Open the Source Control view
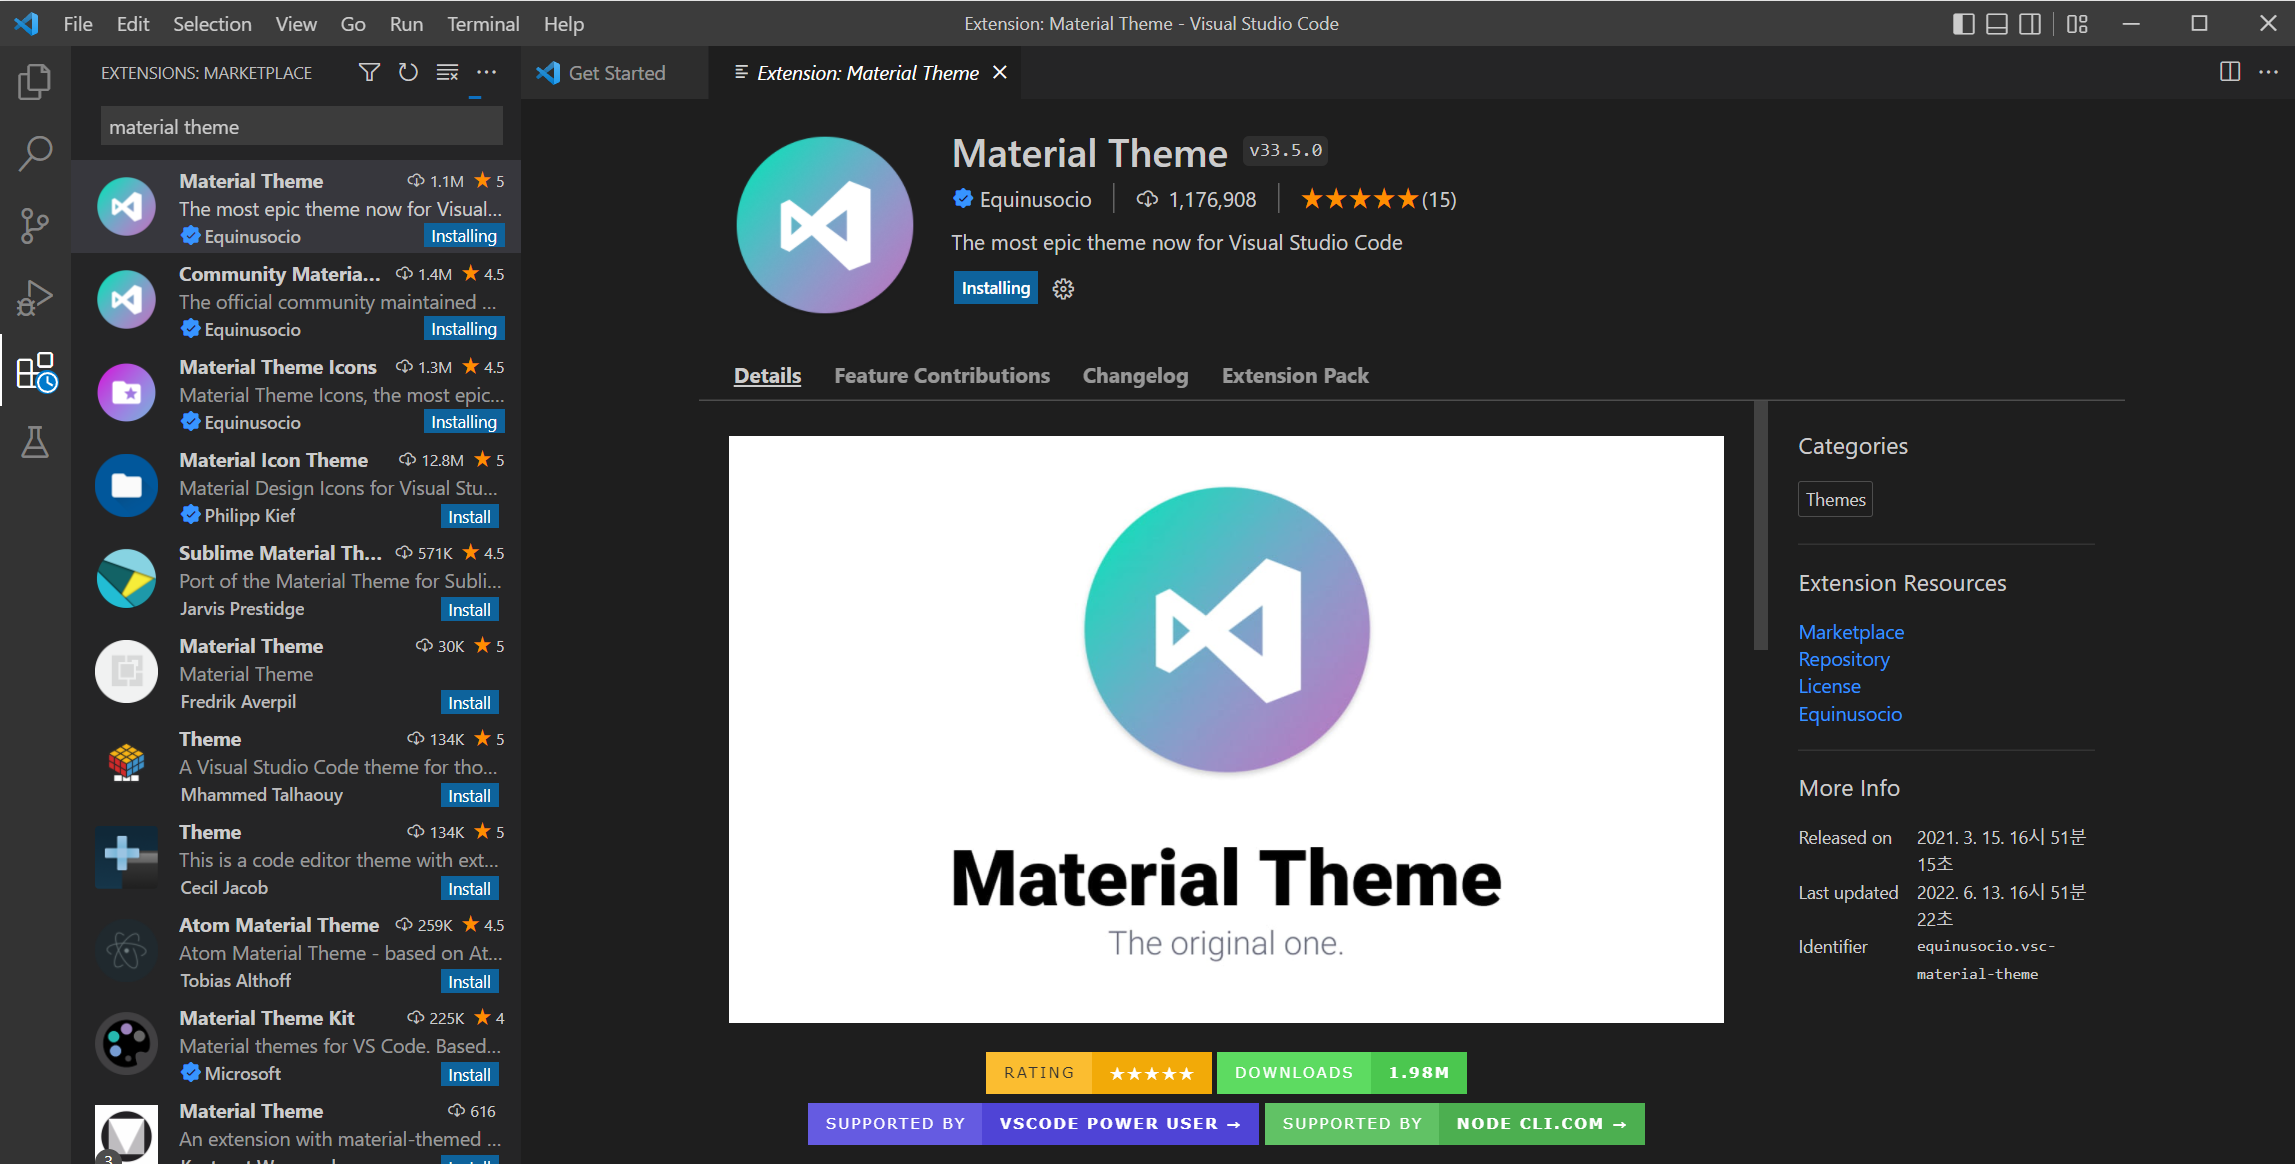 point(35,226)
